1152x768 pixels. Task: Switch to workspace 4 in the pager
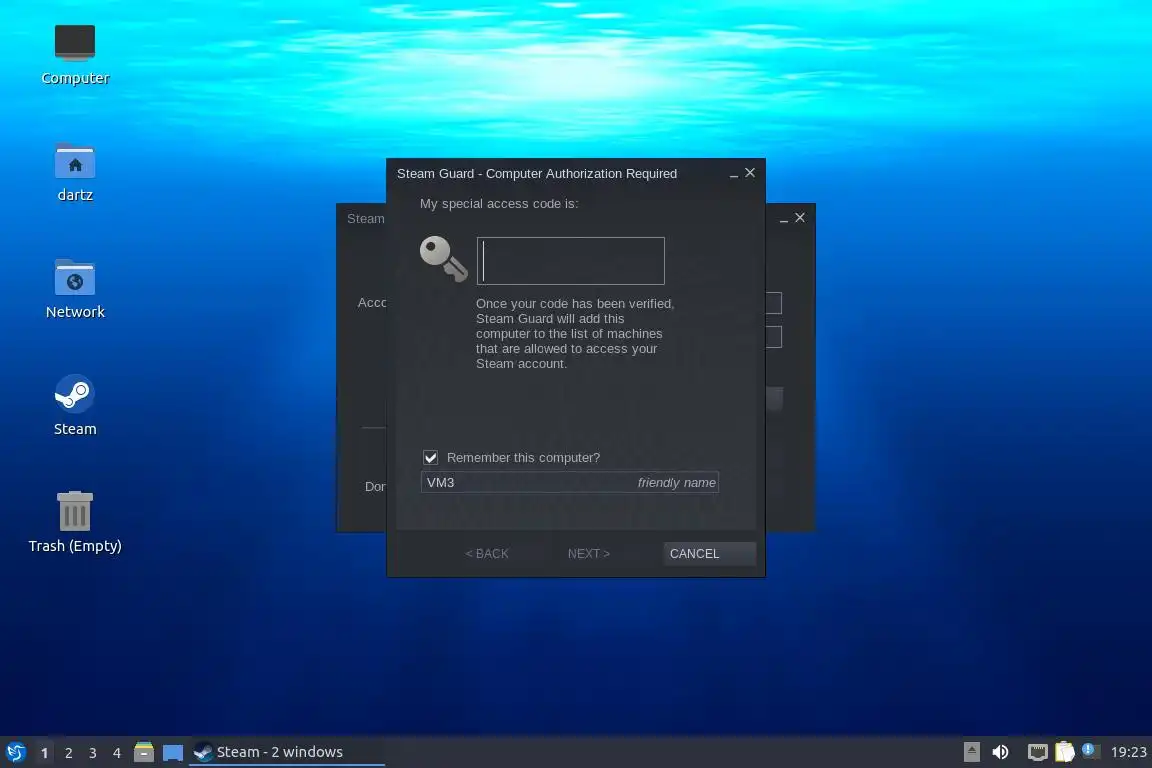pyautogui.click(x=116, y=753)
